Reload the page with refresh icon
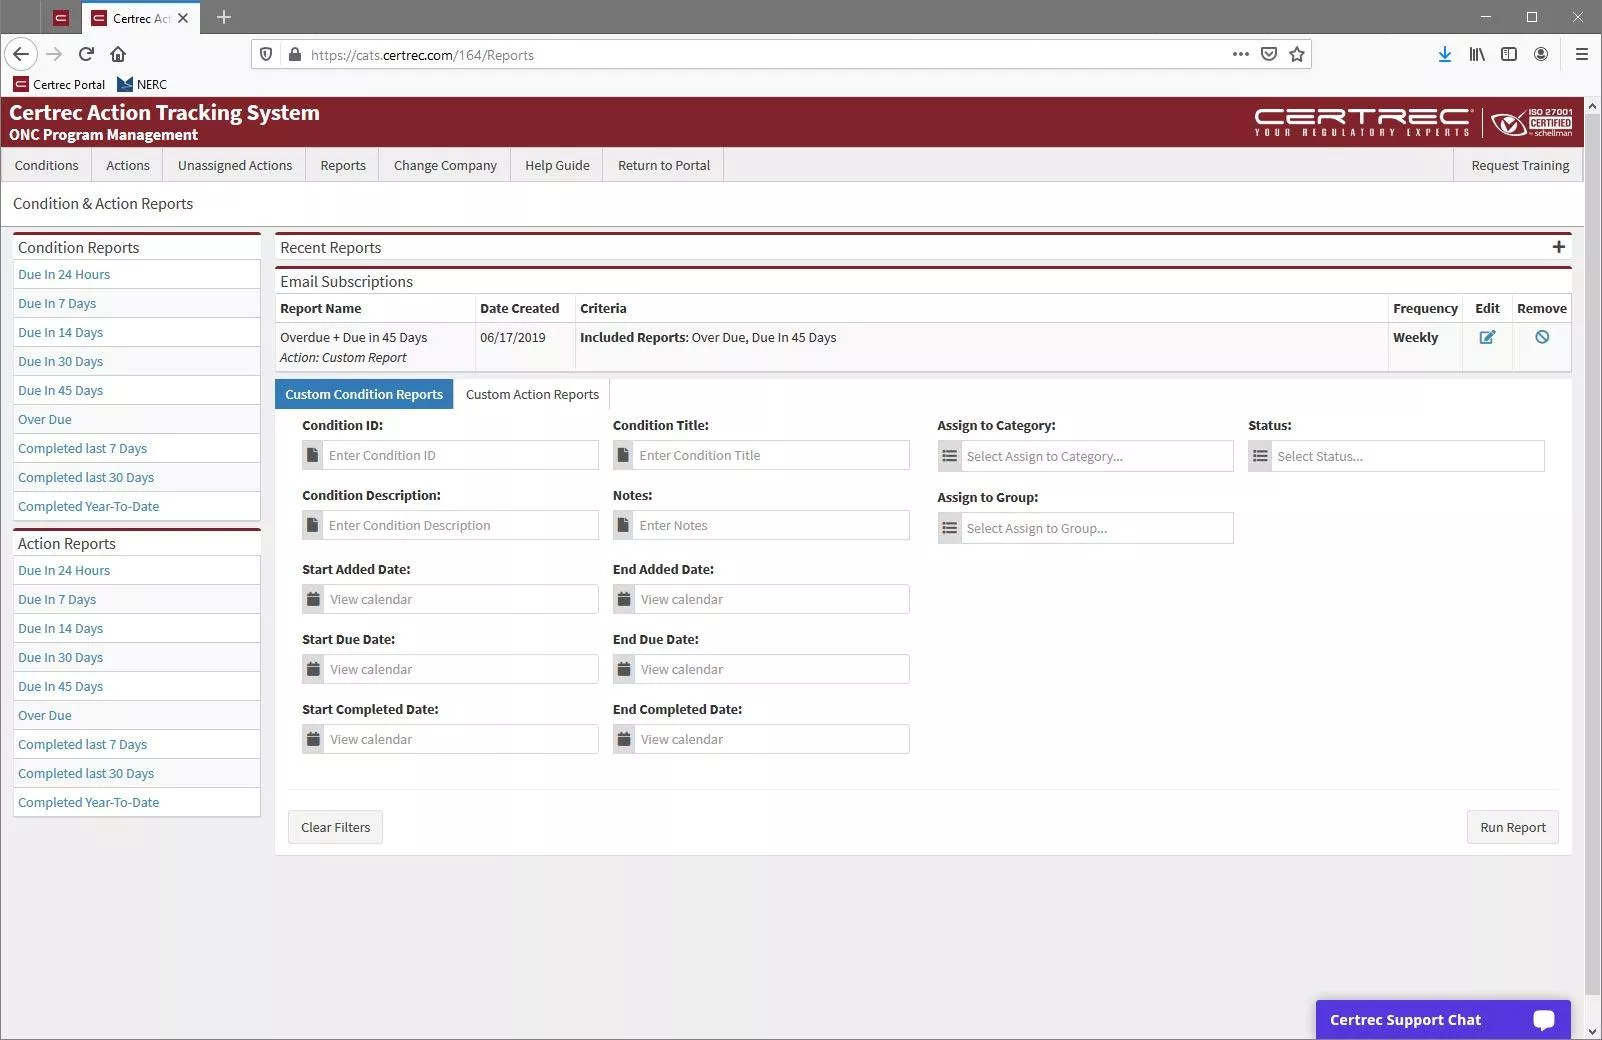 [86, 54]
